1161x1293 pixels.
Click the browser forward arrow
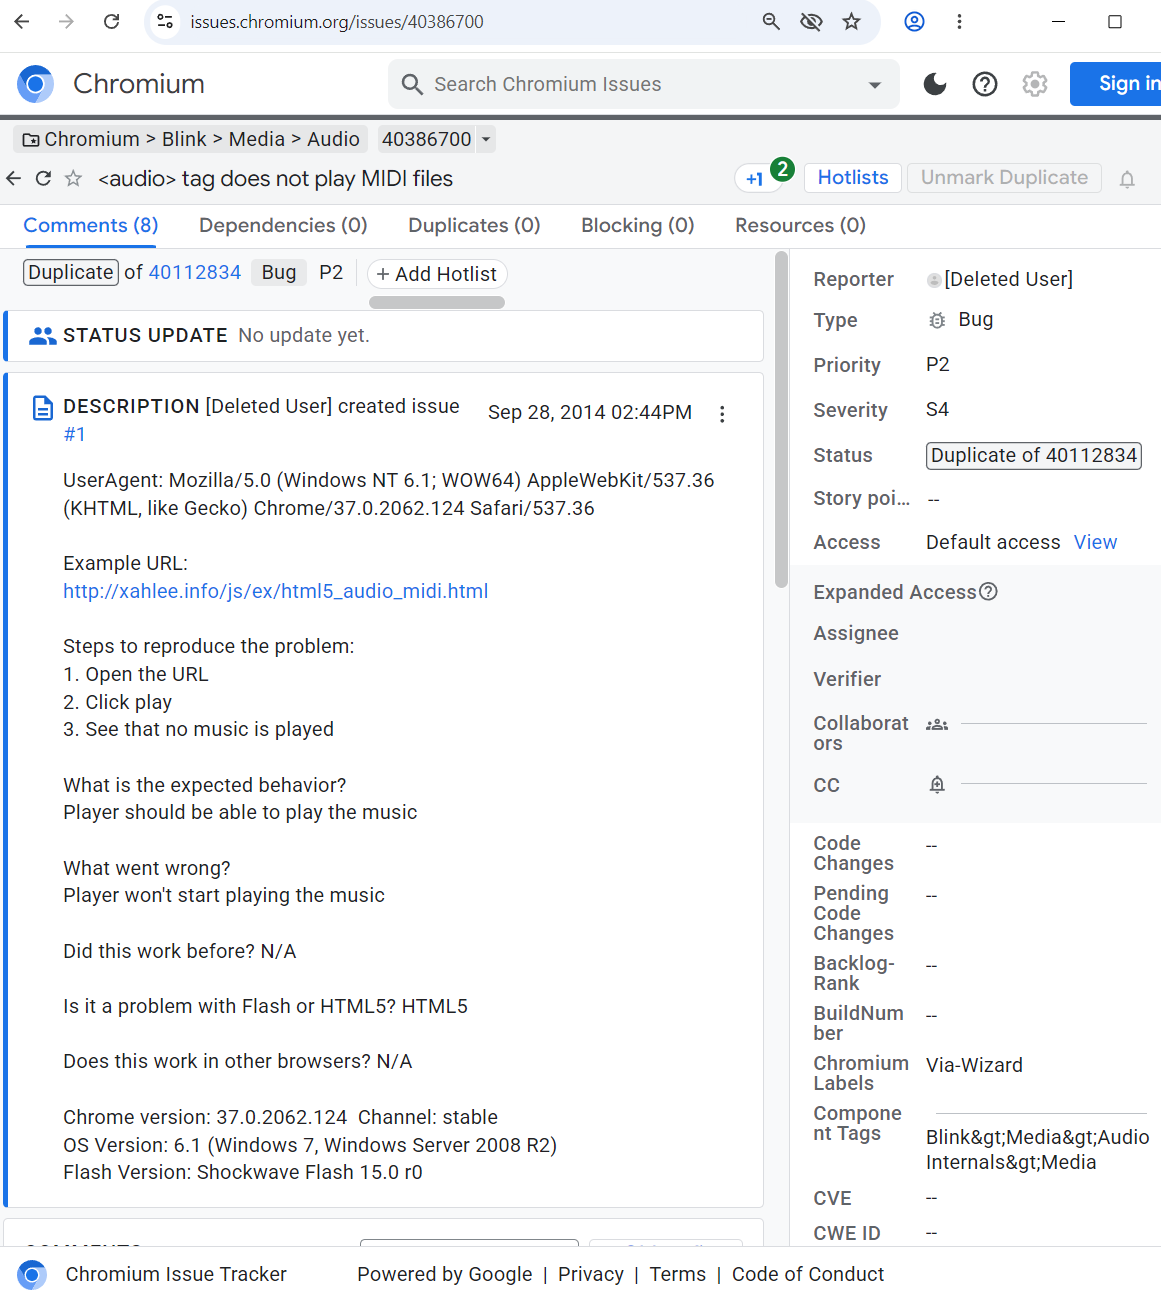click(x=66, y=21)
